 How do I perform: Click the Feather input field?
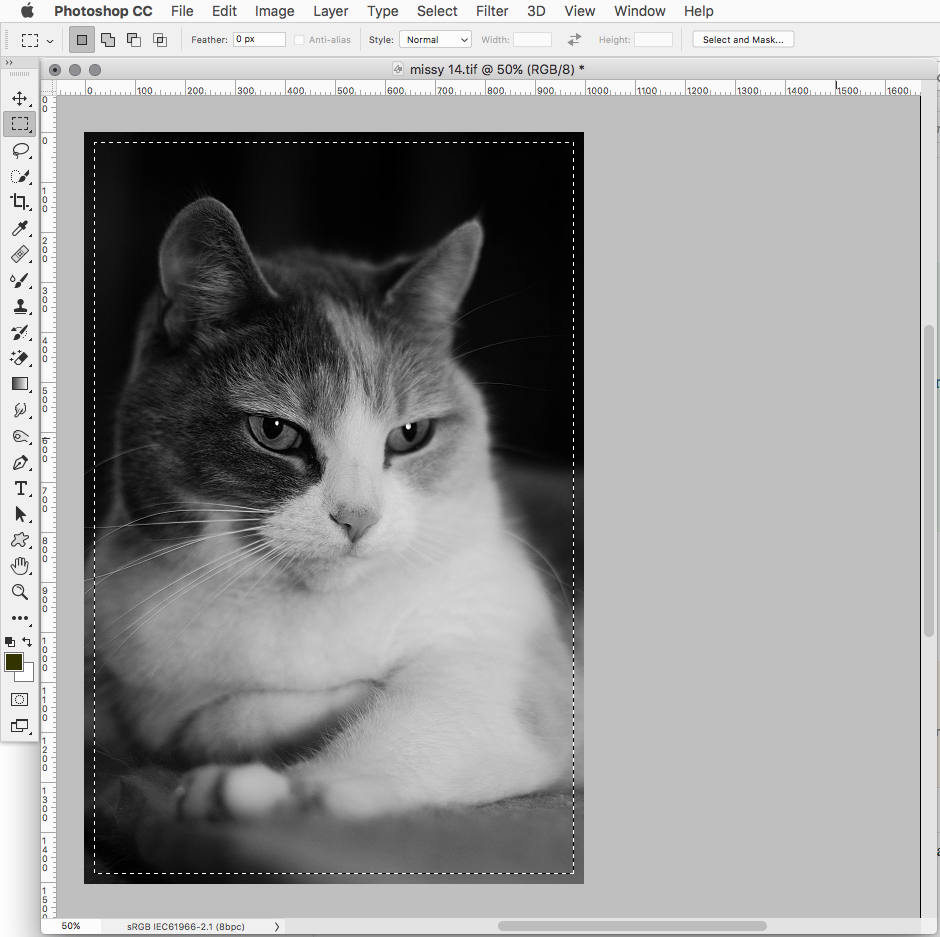point(259,40)
